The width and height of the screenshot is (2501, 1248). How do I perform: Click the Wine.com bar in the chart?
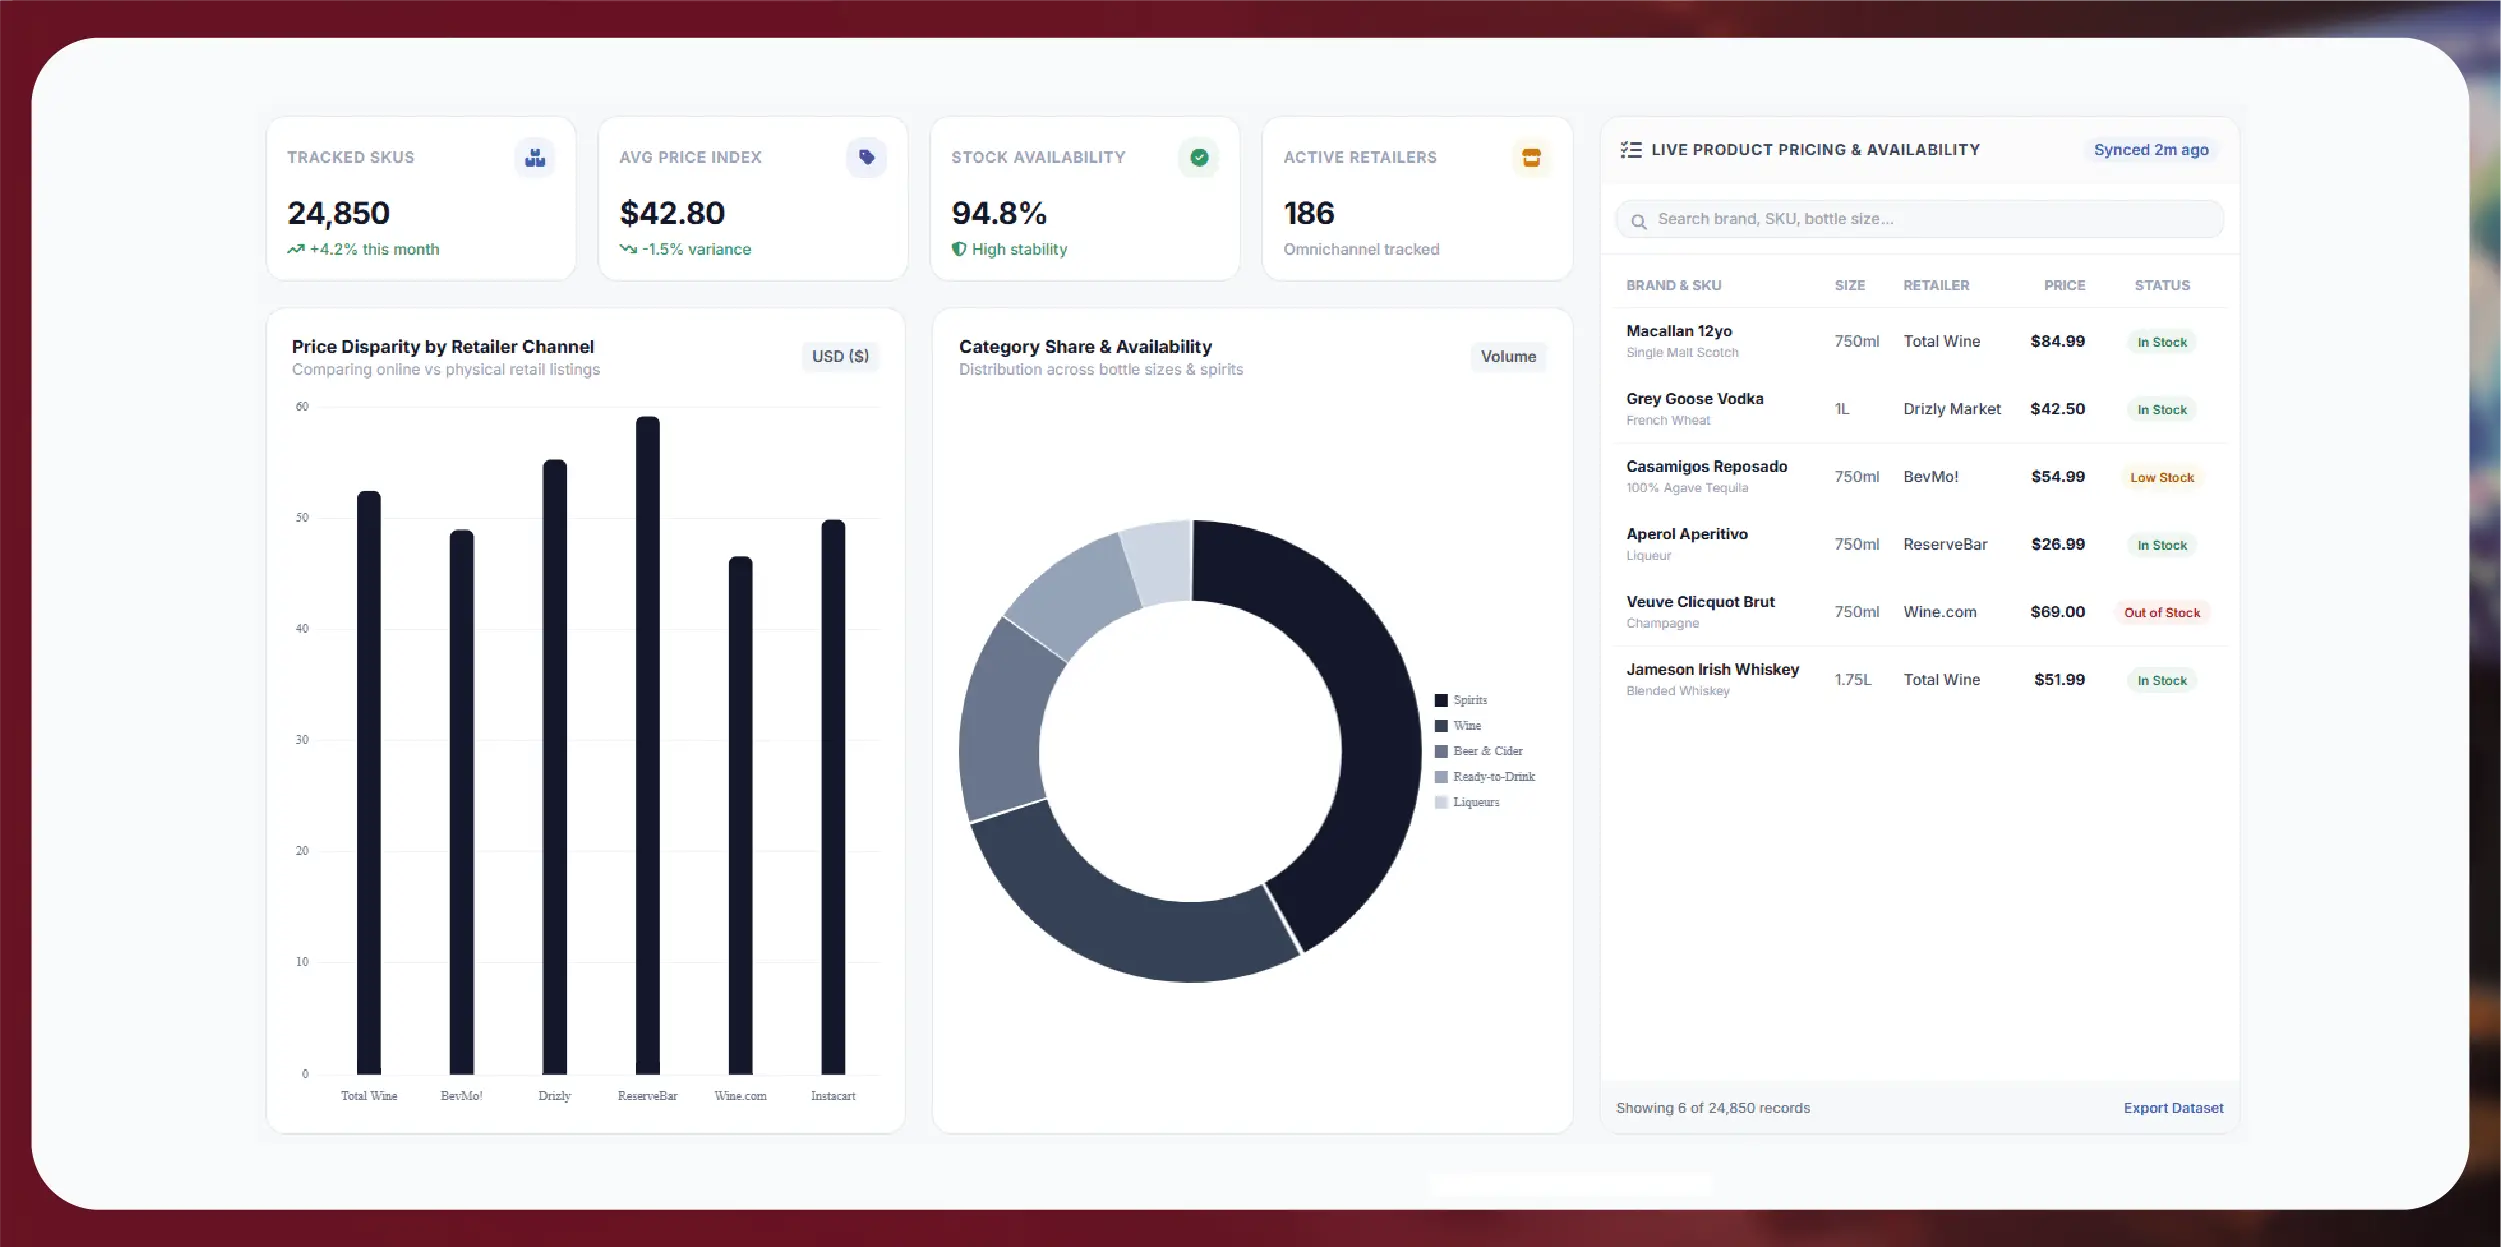tap(740, 815)
